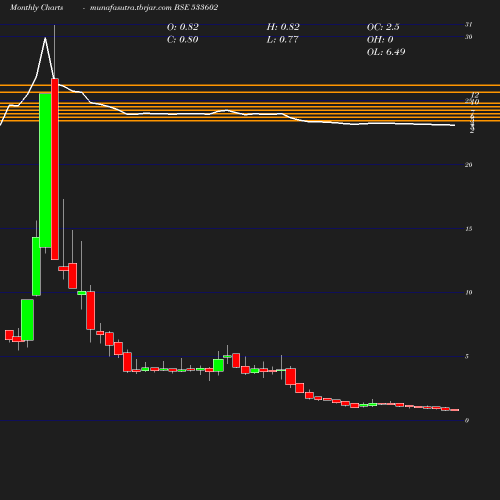500x500 pixels.
Task: Click the tallest red candlestick at peak
Action: [x=55, y=169]
